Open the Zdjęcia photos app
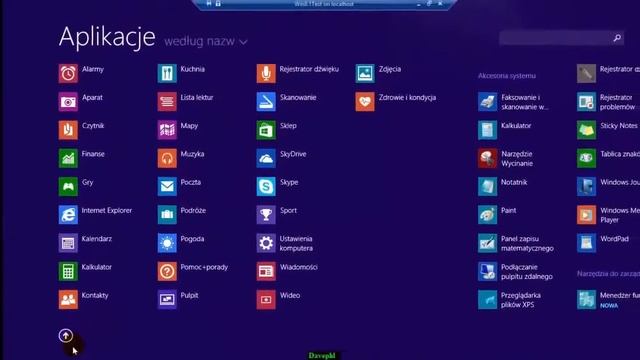Screen dimensions: 640x360 tap(364, 73)
